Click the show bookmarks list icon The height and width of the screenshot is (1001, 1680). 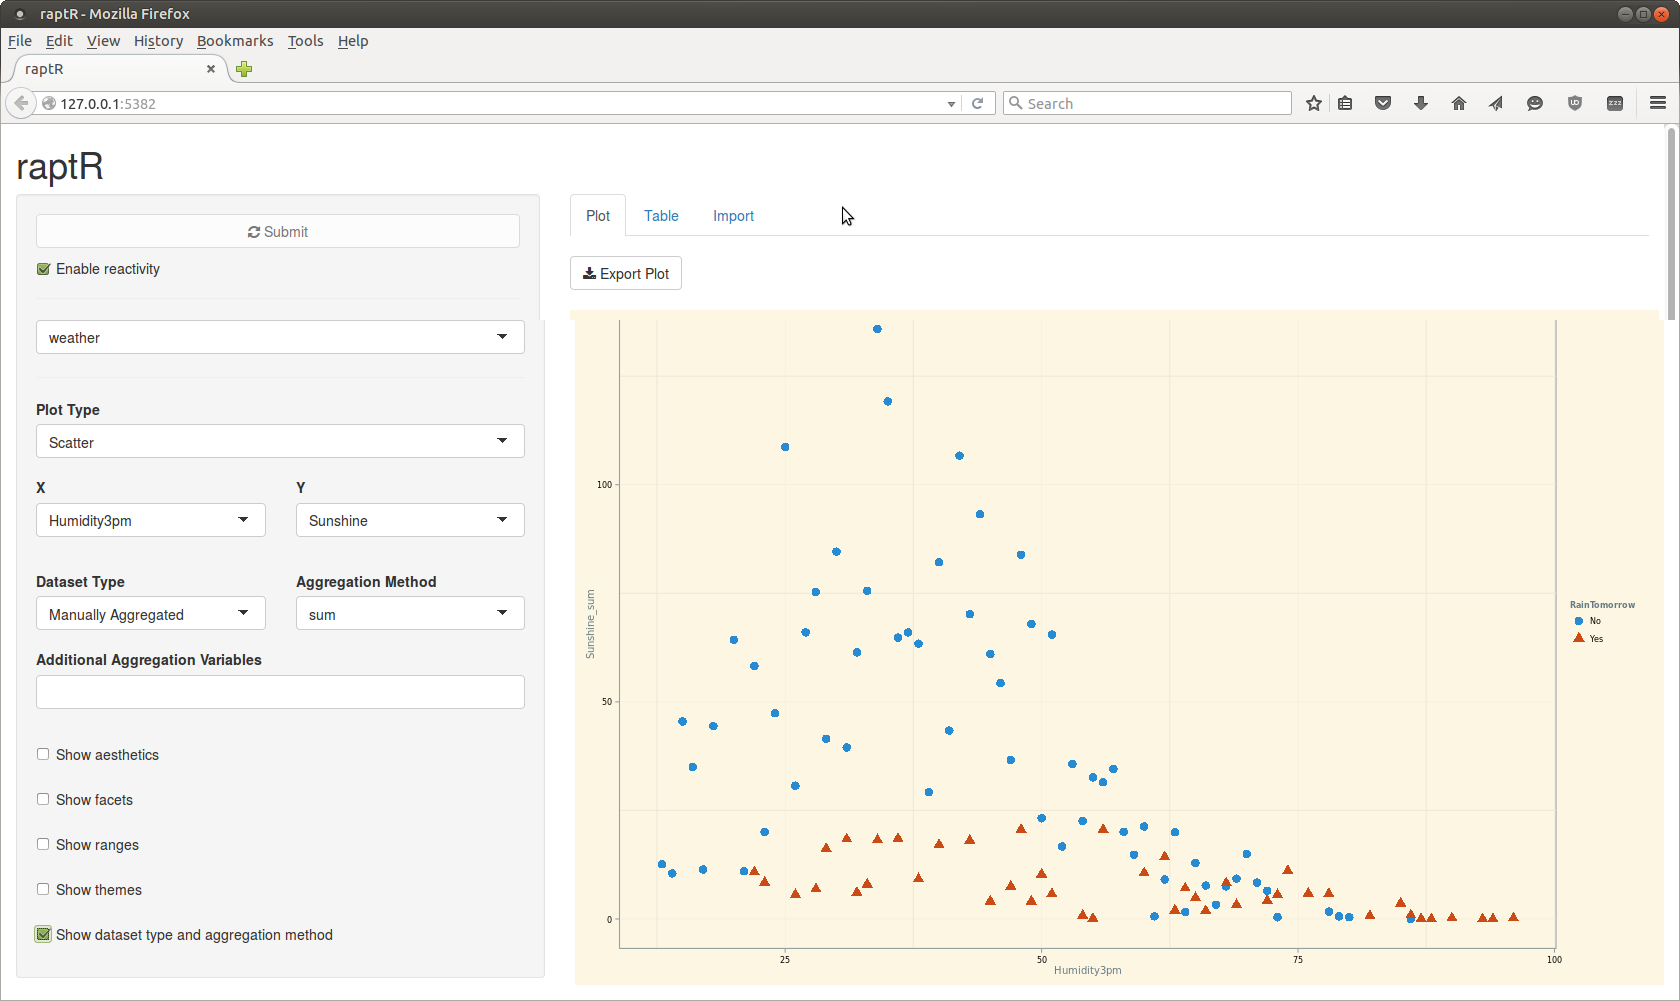point(1346,104)
